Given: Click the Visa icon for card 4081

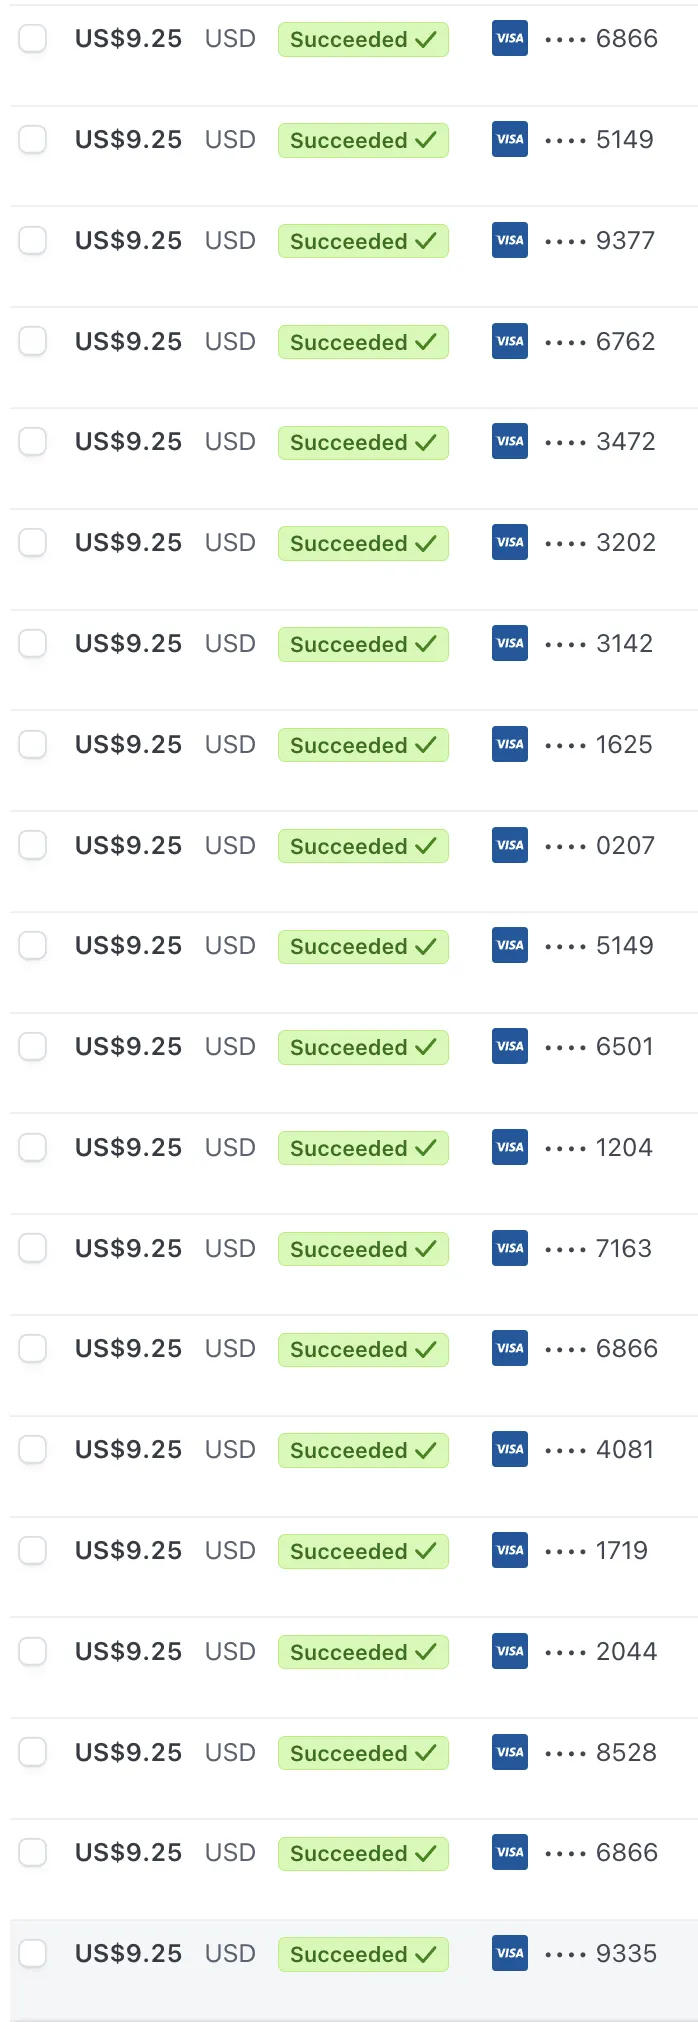Looking at the screenshot, I should (510, 1449).
